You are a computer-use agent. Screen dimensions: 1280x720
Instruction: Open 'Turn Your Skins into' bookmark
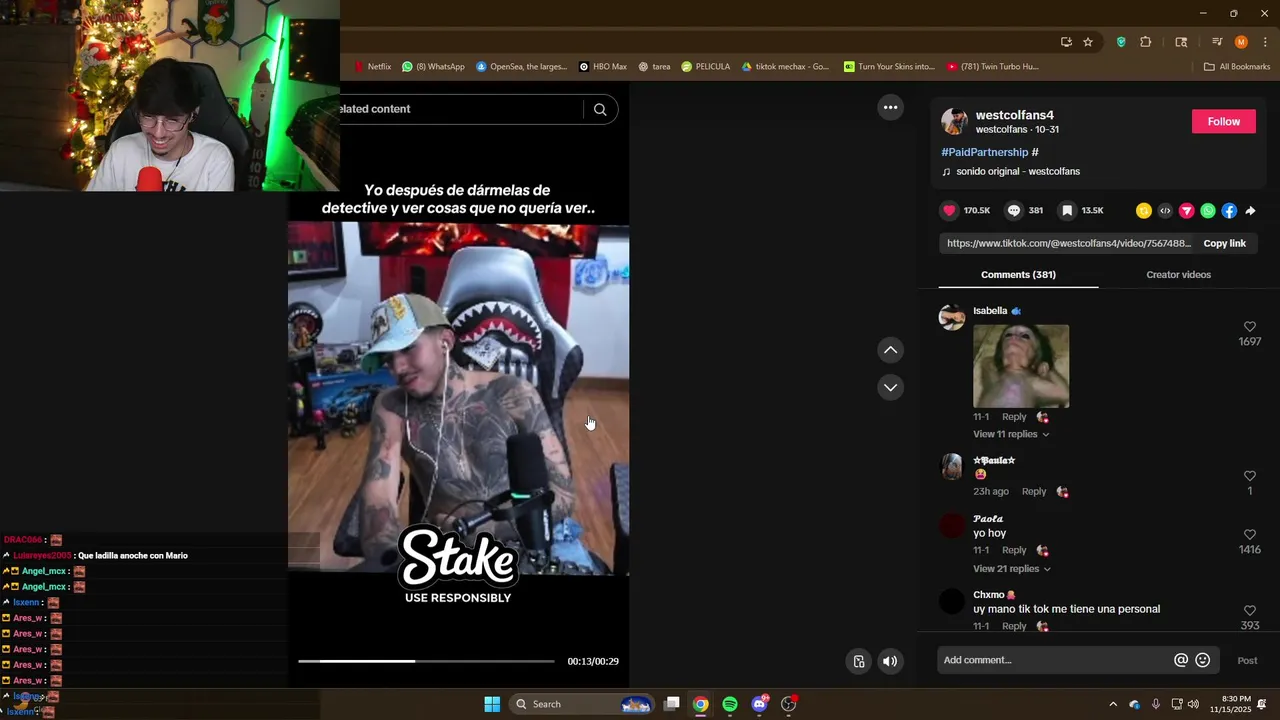889,67
